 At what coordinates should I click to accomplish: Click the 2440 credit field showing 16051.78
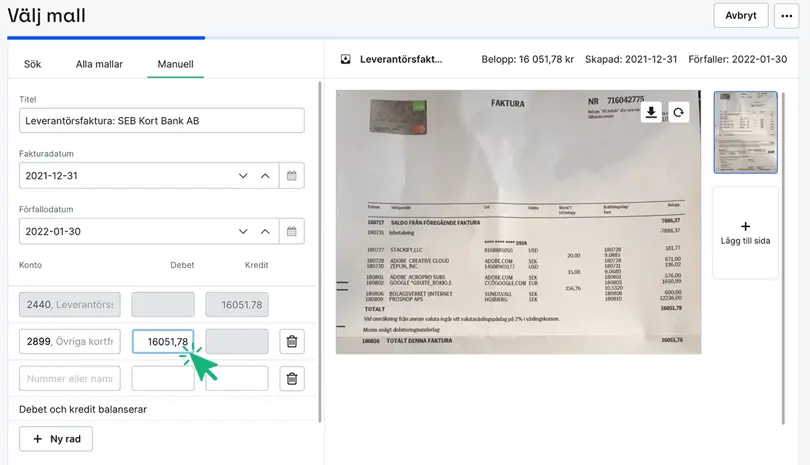[237, 304]
